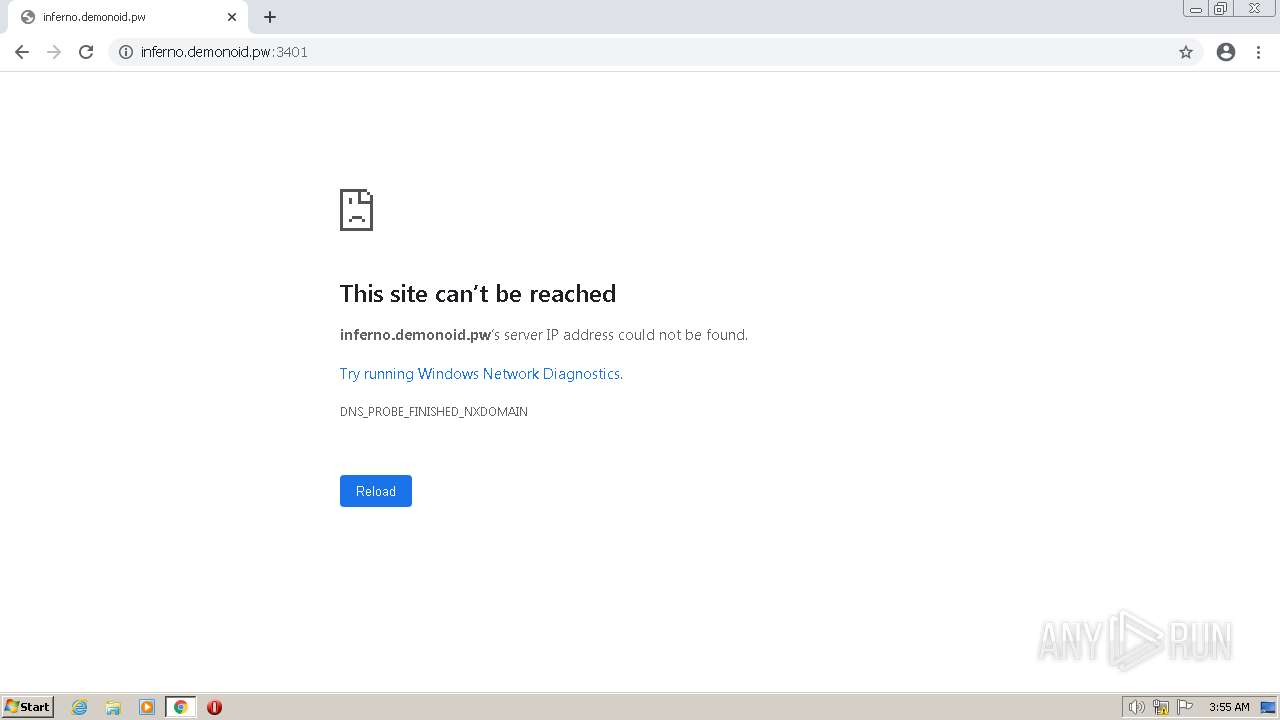Image resolution: width=1280 pixels, height=720 pixels.
Task: Click the browser forward arrow
Action: click(x=54, y=52)
